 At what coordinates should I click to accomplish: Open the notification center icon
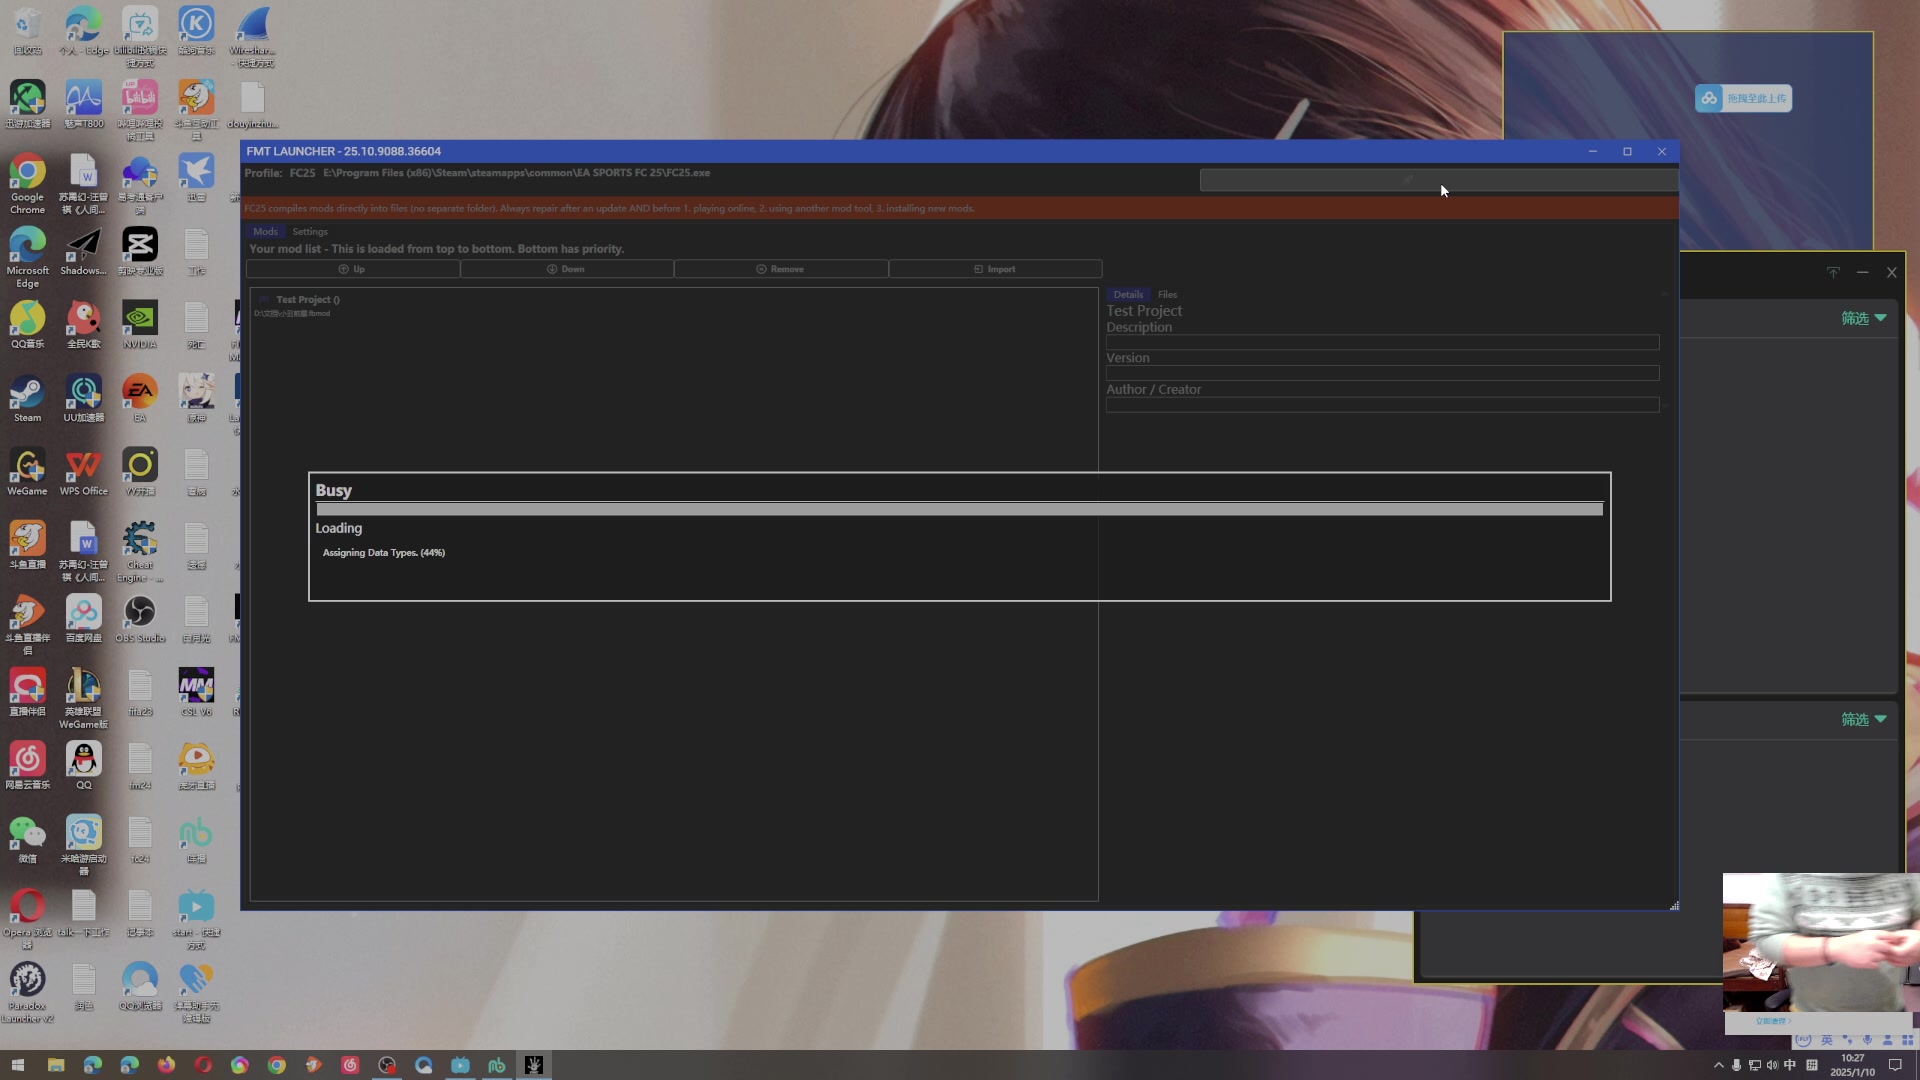pyautogui.click(x=1894, y=1065)
